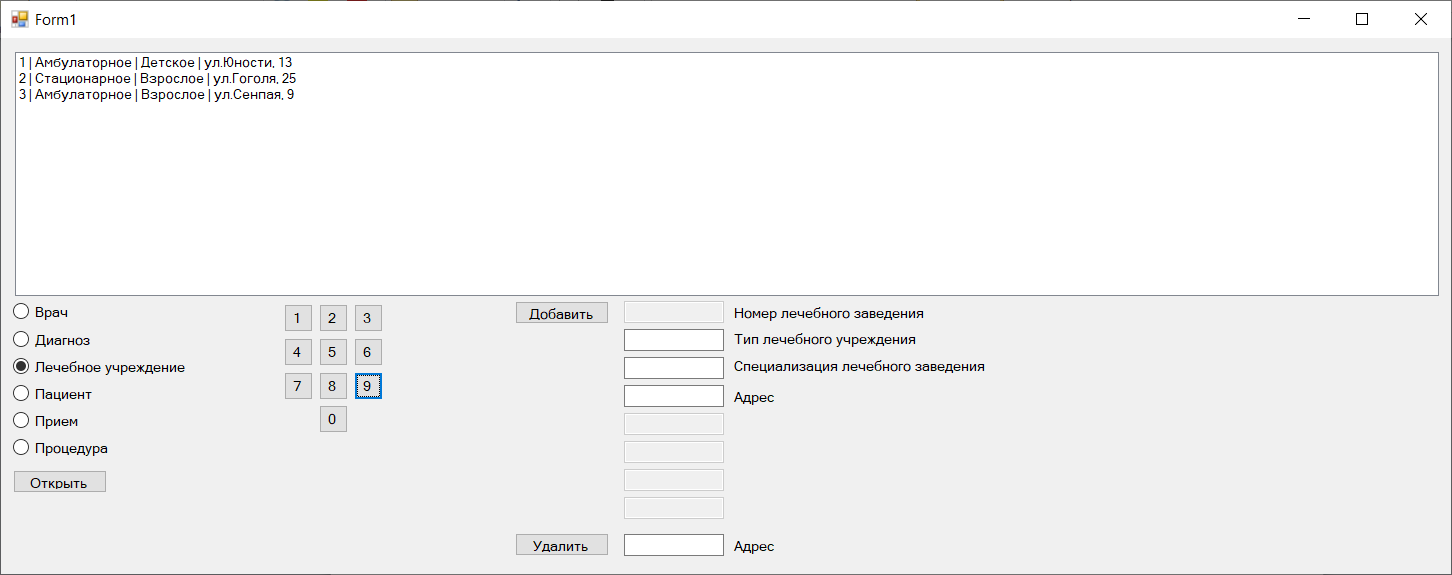The height and width of the screenshot is (575, 1452).
Task: Click keypad digit 0
Action: (x=333, y=419)
